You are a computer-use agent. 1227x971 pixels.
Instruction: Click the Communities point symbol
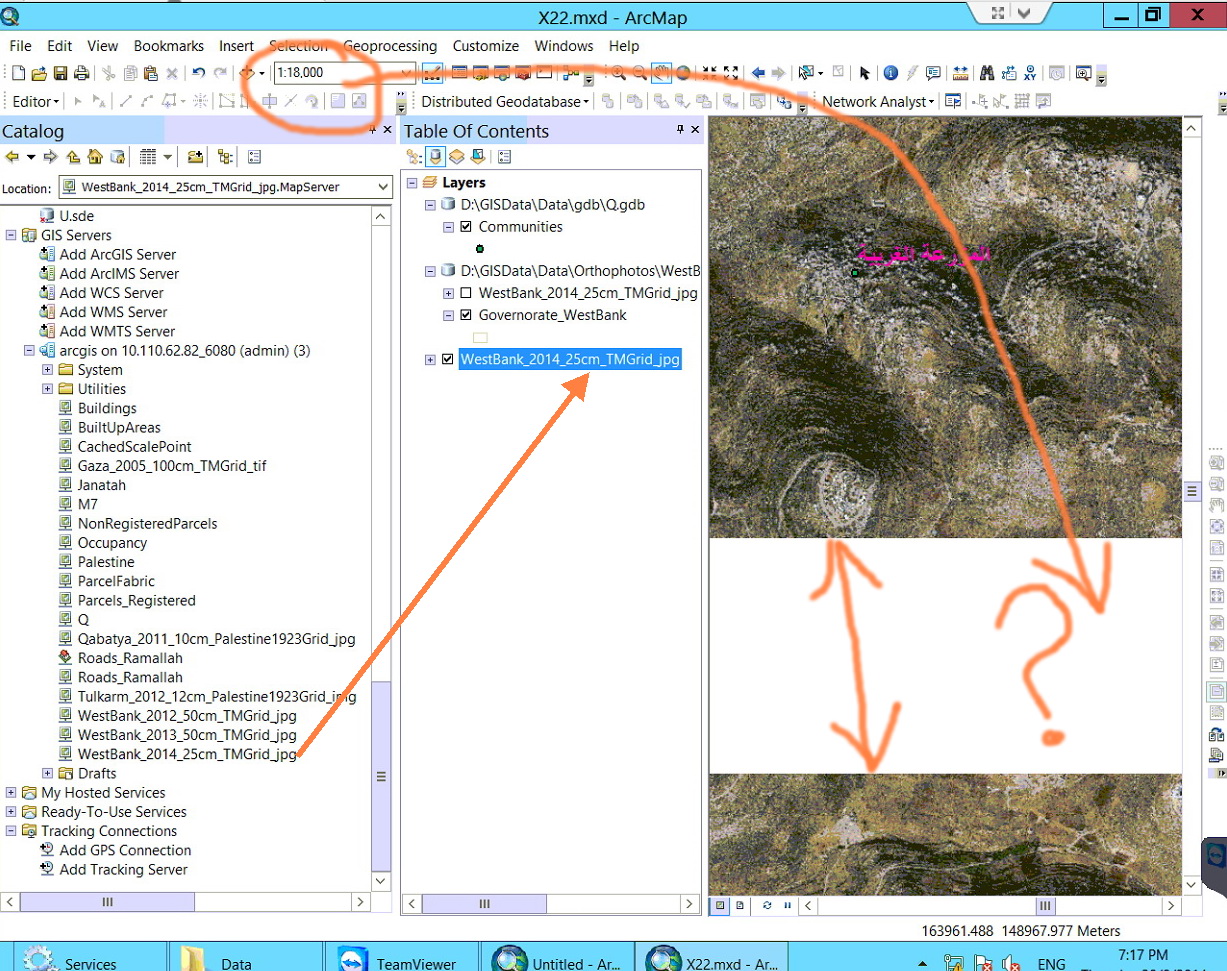tap(480, 248)
